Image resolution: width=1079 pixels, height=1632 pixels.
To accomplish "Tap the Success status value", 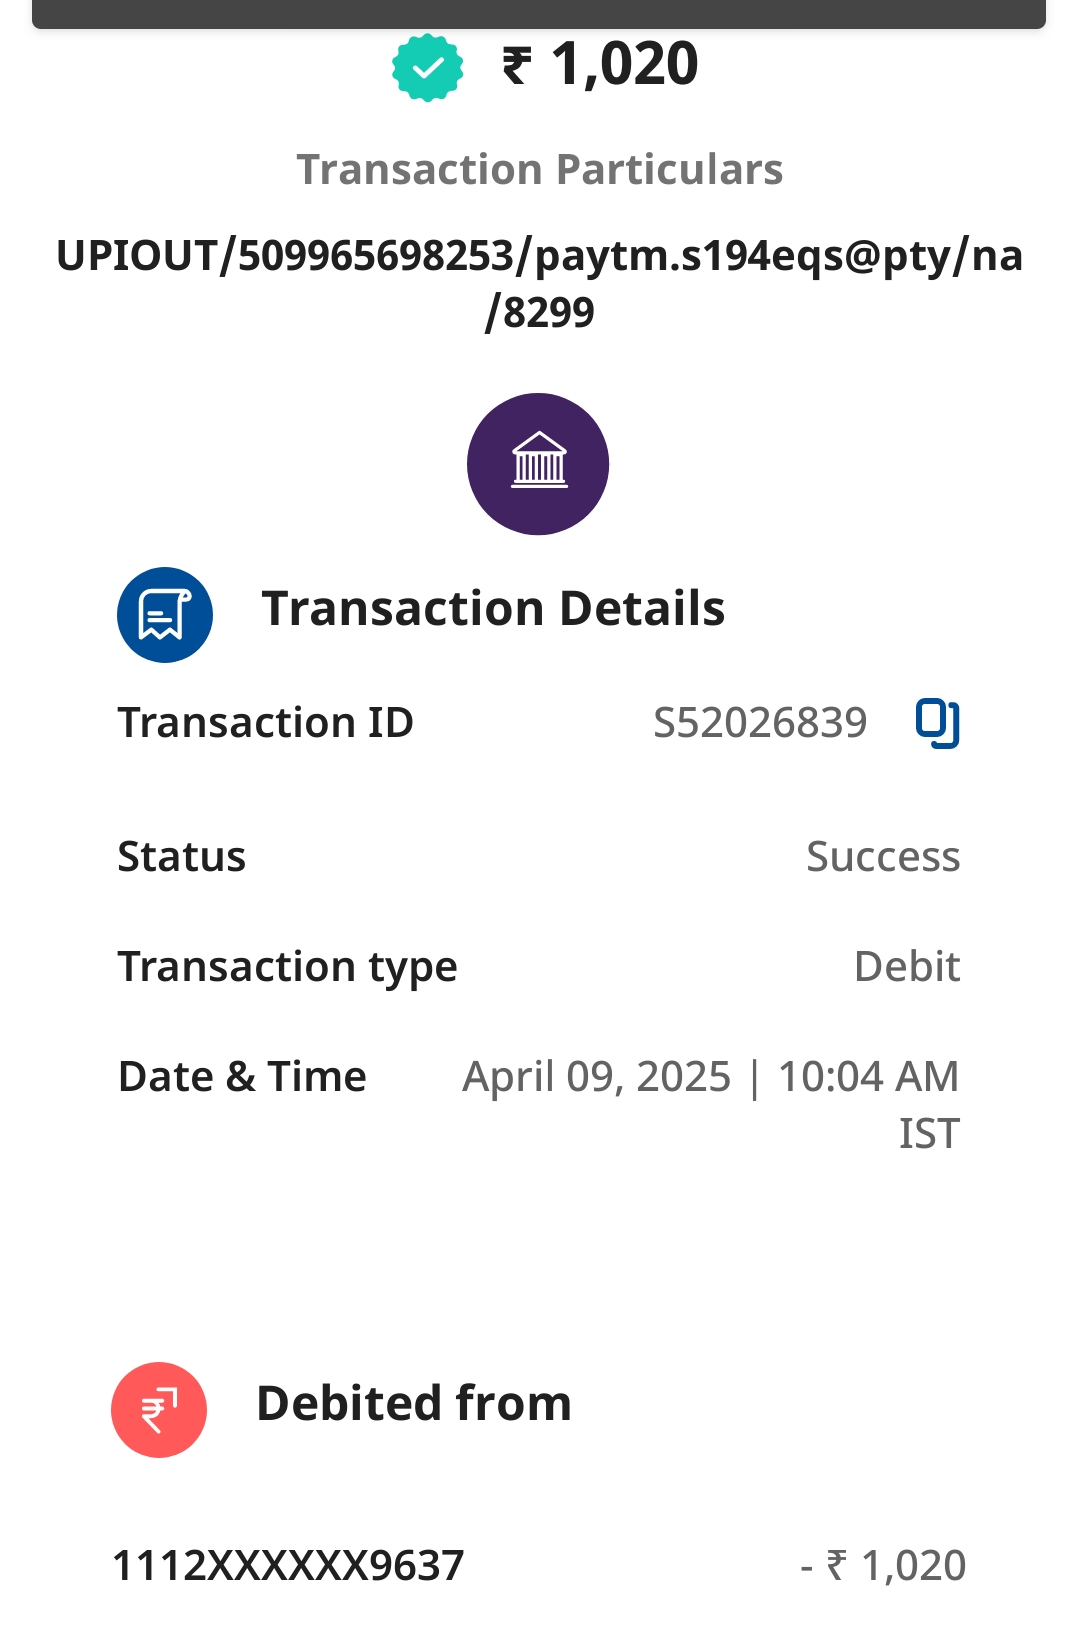I will pos(883,857).
